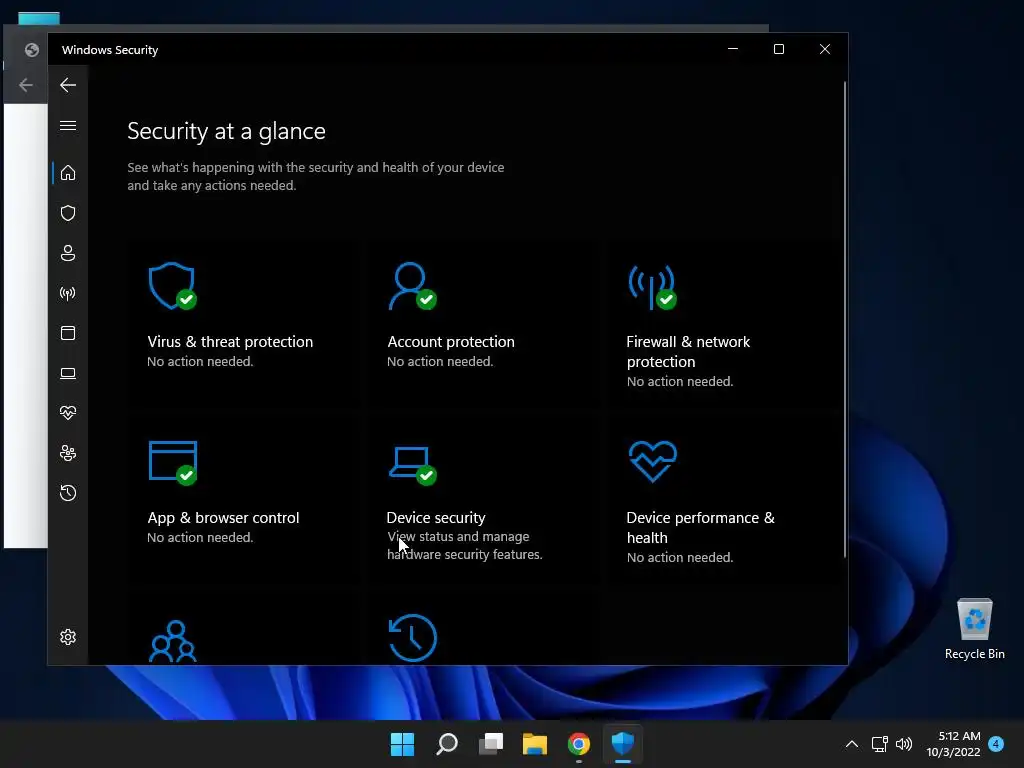This screenshot has height=768, width=1024.
Task: Open volume speaker tray icon
Action: click(904, 744)
